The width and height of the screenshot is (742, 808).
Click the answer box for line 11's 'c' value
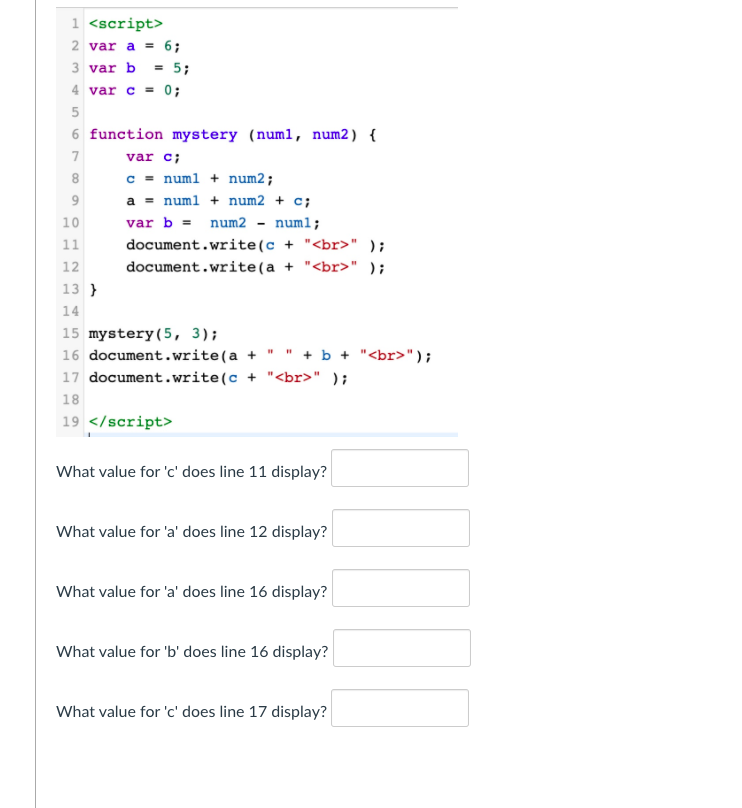[399, 467]
